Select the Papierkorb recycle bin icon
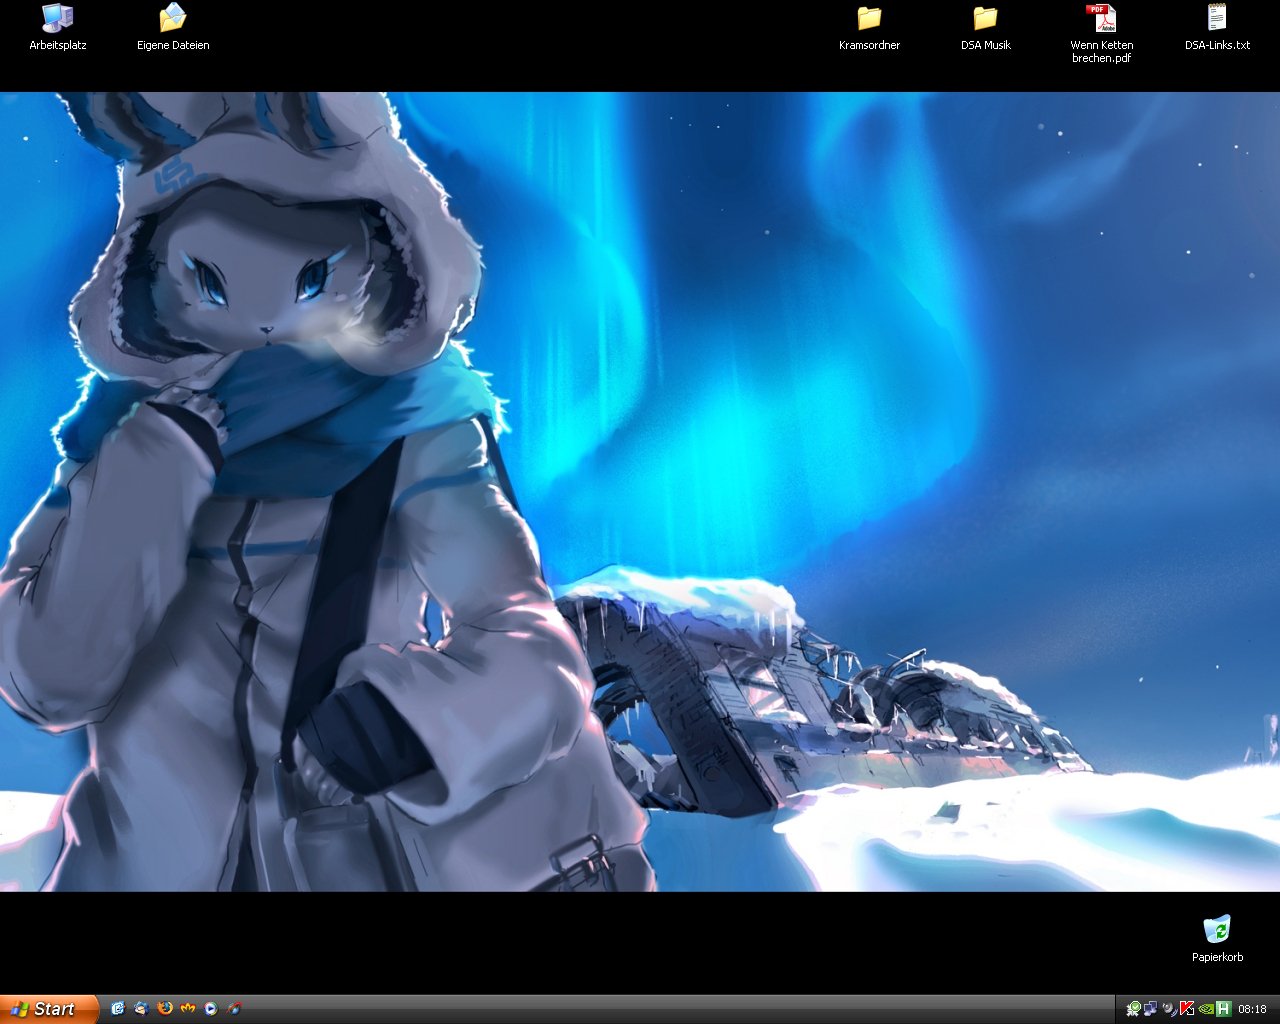 pos(1217,938)
